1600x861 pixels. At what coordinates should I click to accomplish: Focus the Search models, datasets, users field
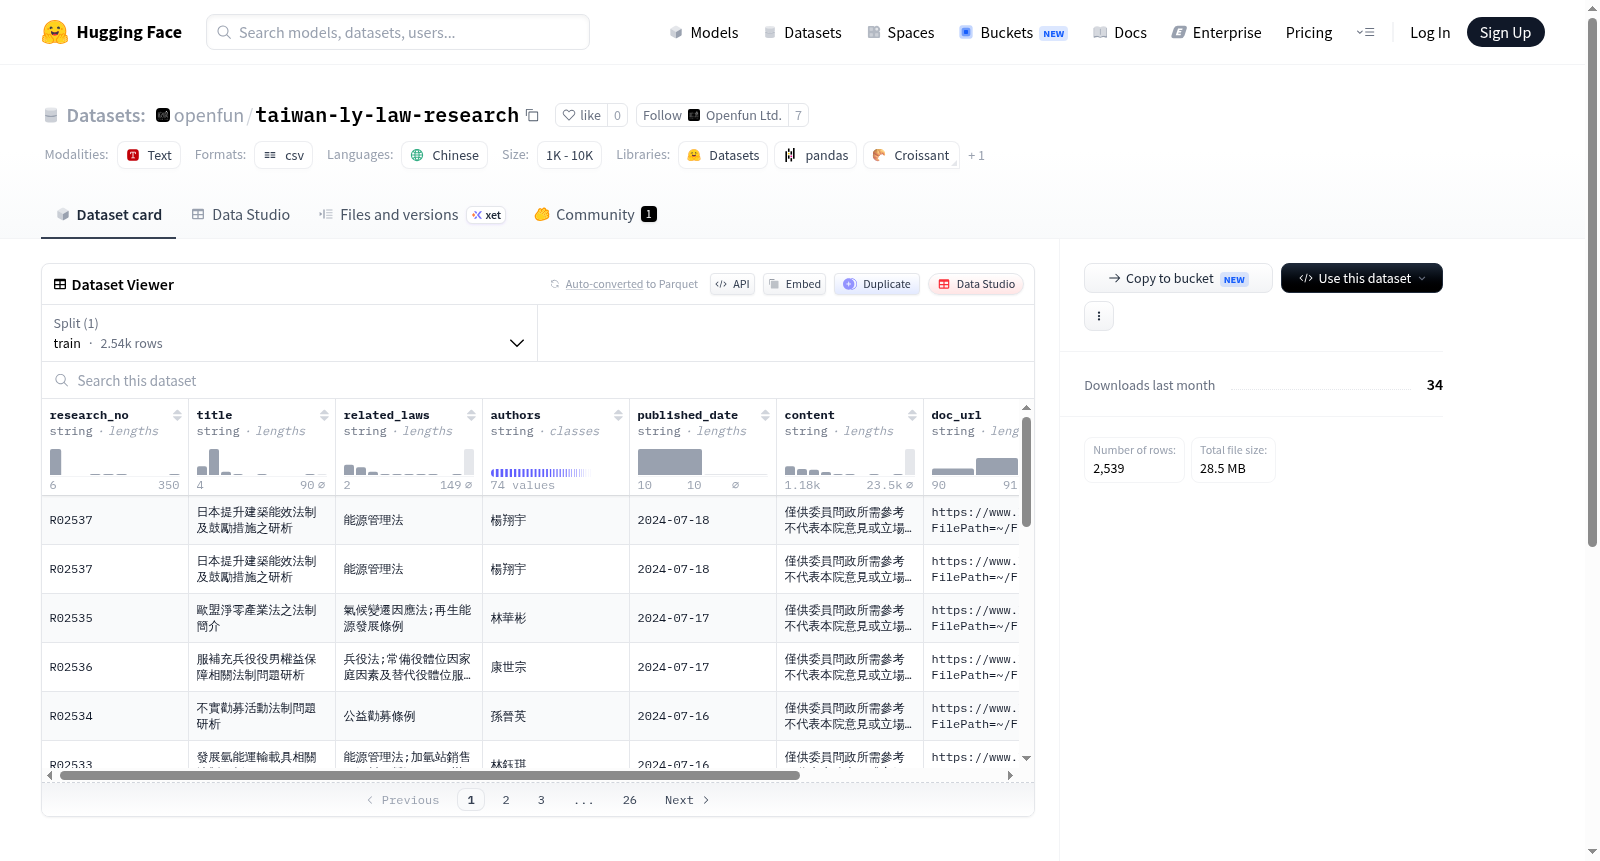click(x=398, y=32)
